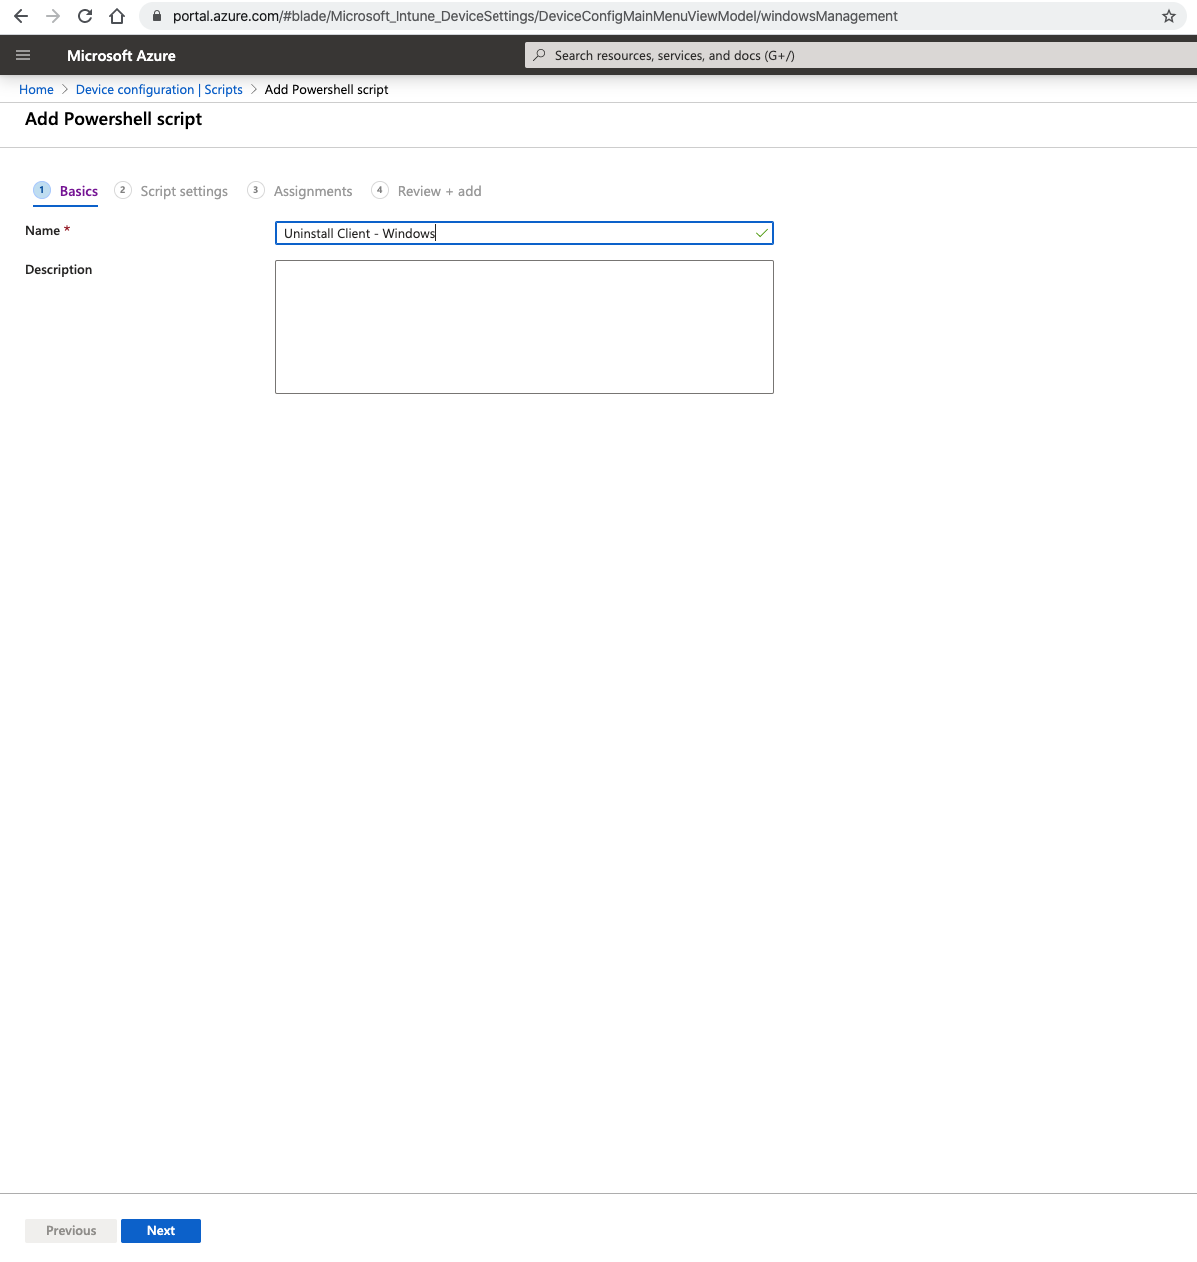Click the browser back arrow
The image size is (1197, 1262).
(20, 16)
